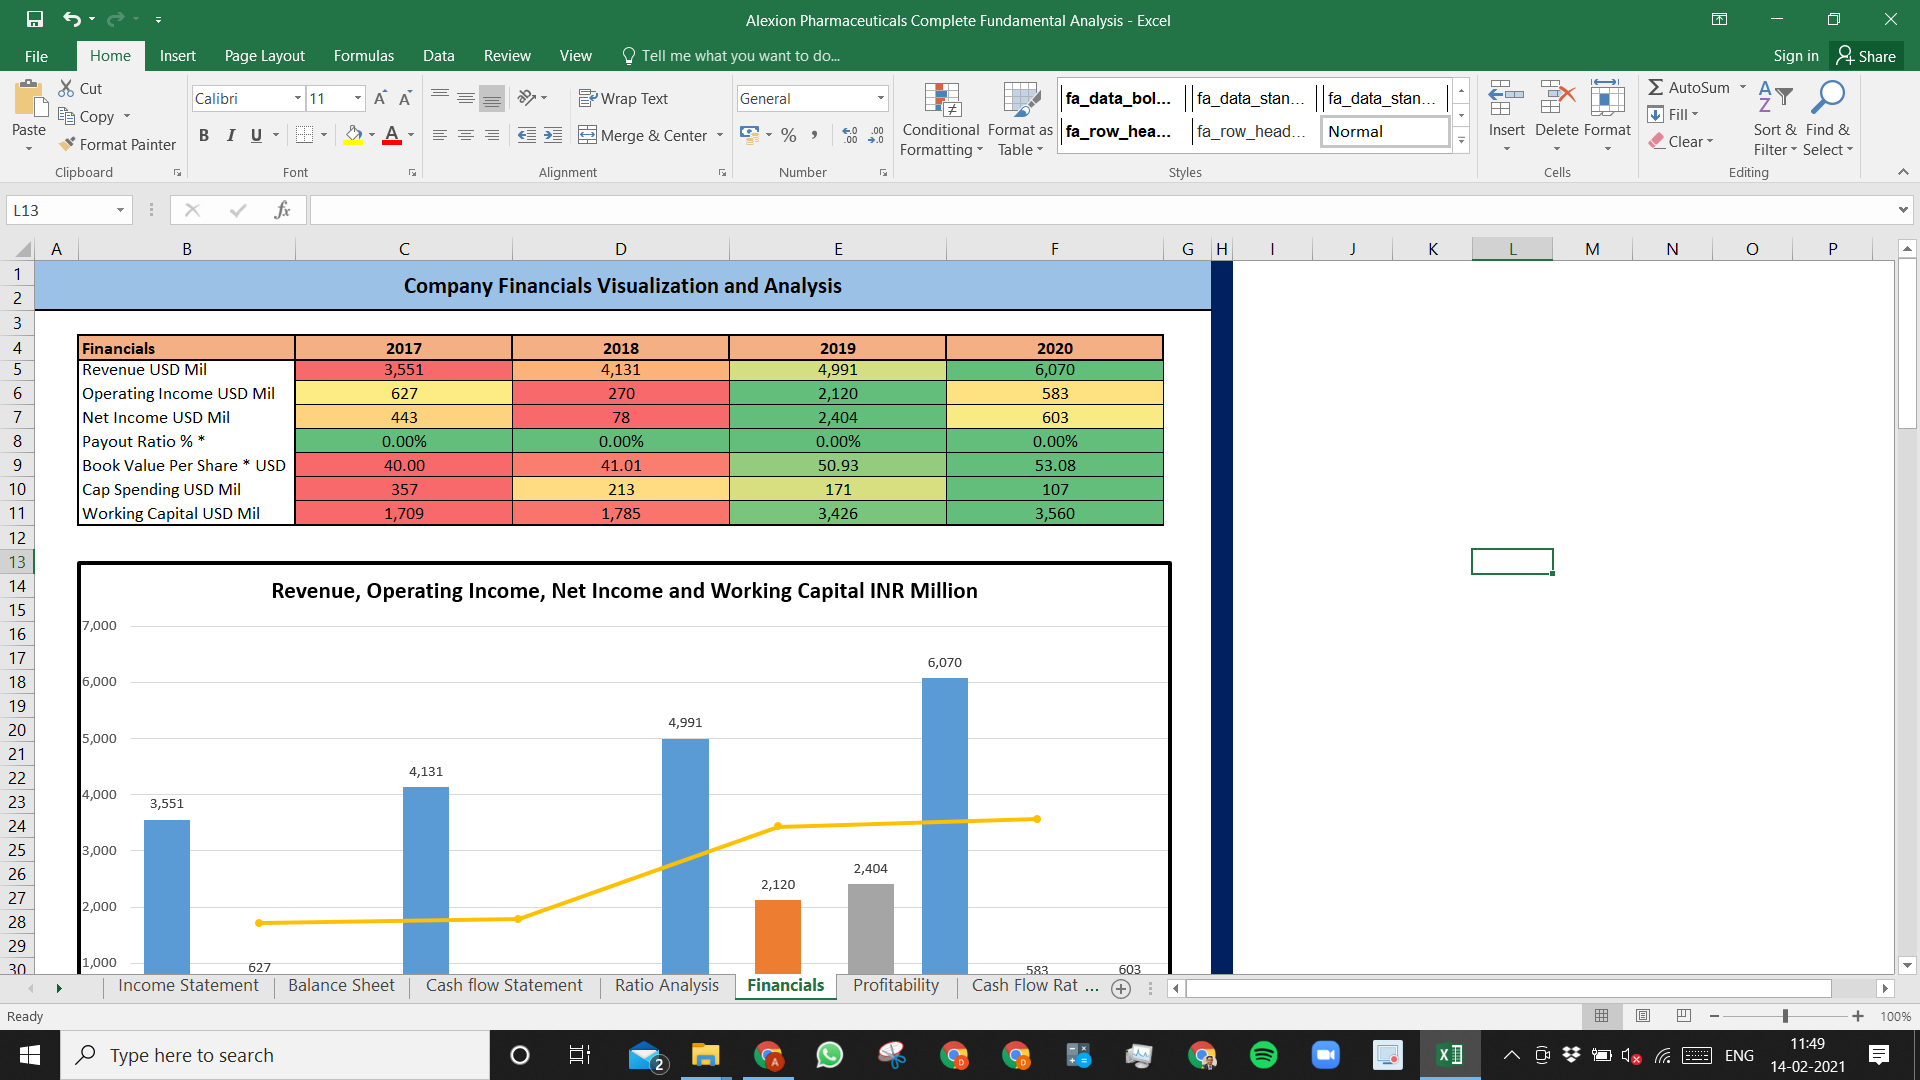
Task: Open the AutoSum dropdown arrow
Action: coord(1743,87)
